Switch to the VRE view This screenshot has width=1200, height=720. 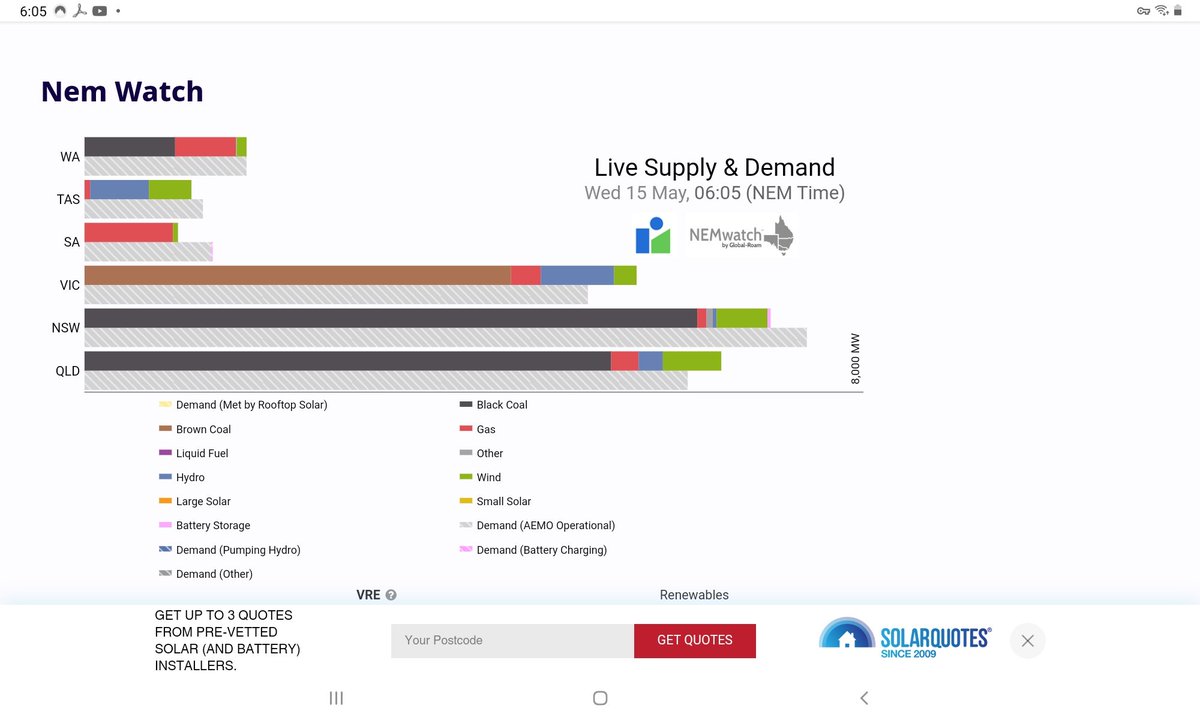[367, 594]
